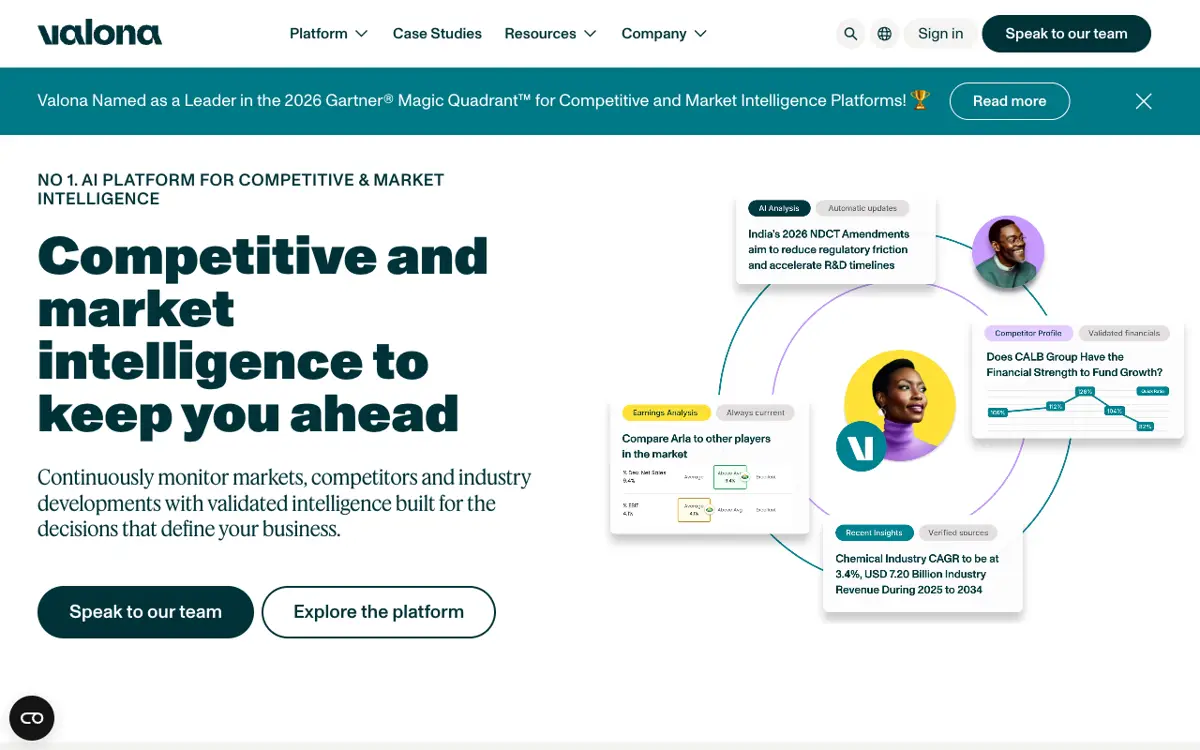
Task: Dismiss the Gartner announcement banner
Action: (x=1144, y=101)
